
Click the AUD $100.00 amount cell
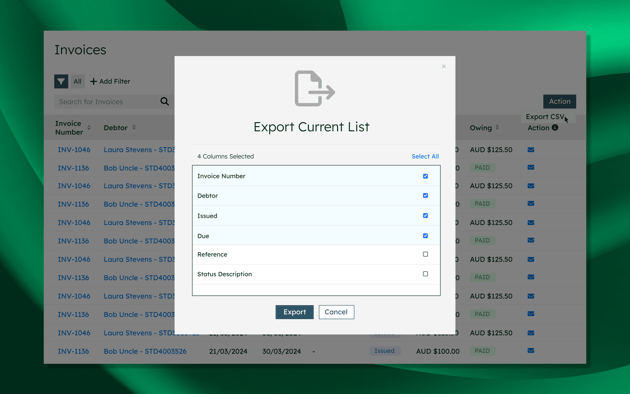[438, 351]
